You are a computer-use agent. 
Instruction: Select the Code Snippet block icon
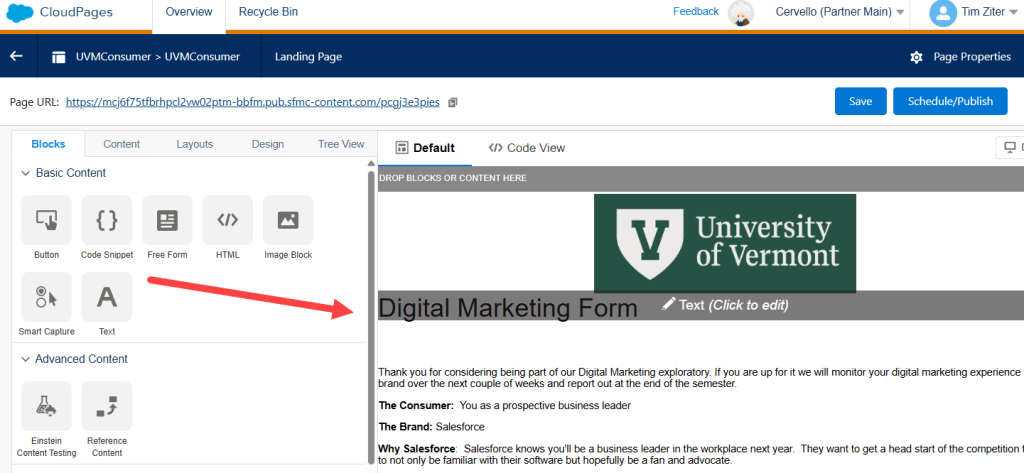(x=107, y=220)
